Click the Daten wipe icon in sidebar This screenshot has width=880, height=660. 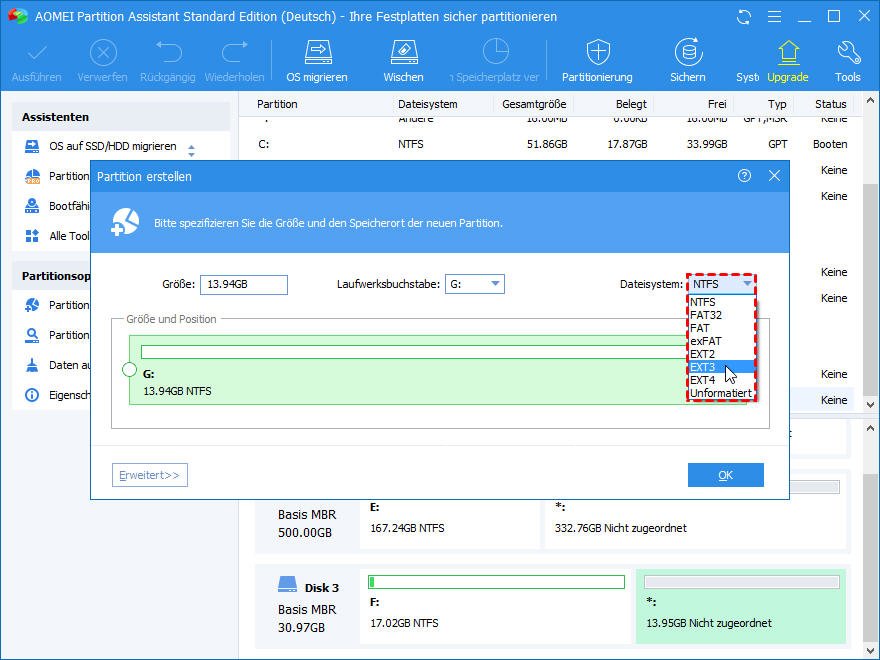[x=32, y=365]
